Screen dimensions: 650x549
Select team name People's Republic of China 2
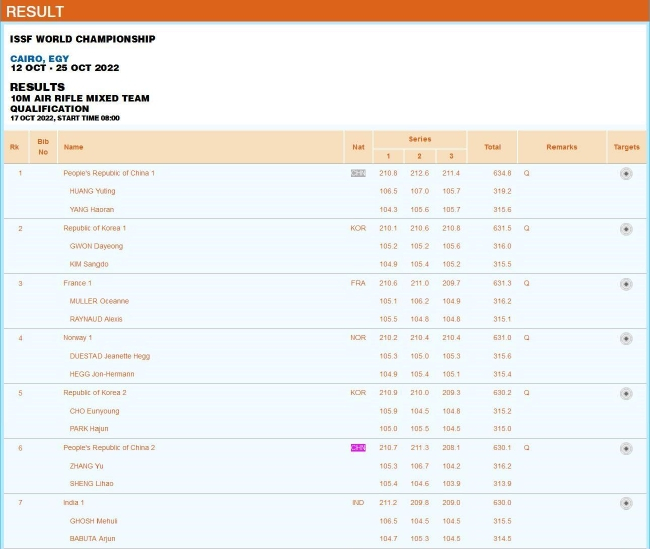coord(109,447)
